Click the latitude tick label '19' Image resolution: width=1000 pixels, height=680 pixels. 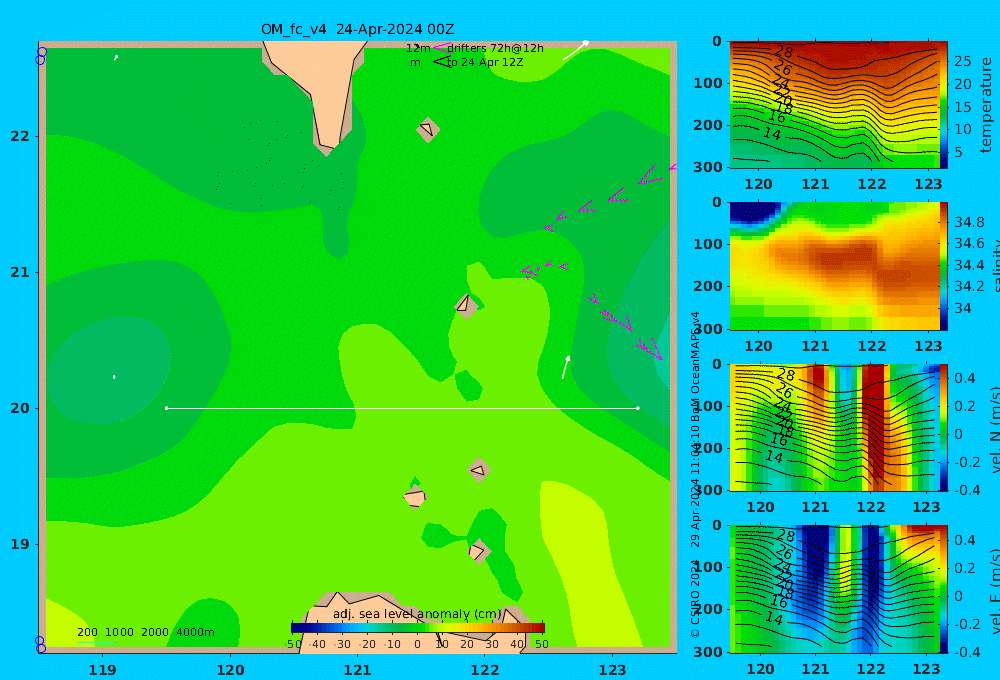click(20, 544)
